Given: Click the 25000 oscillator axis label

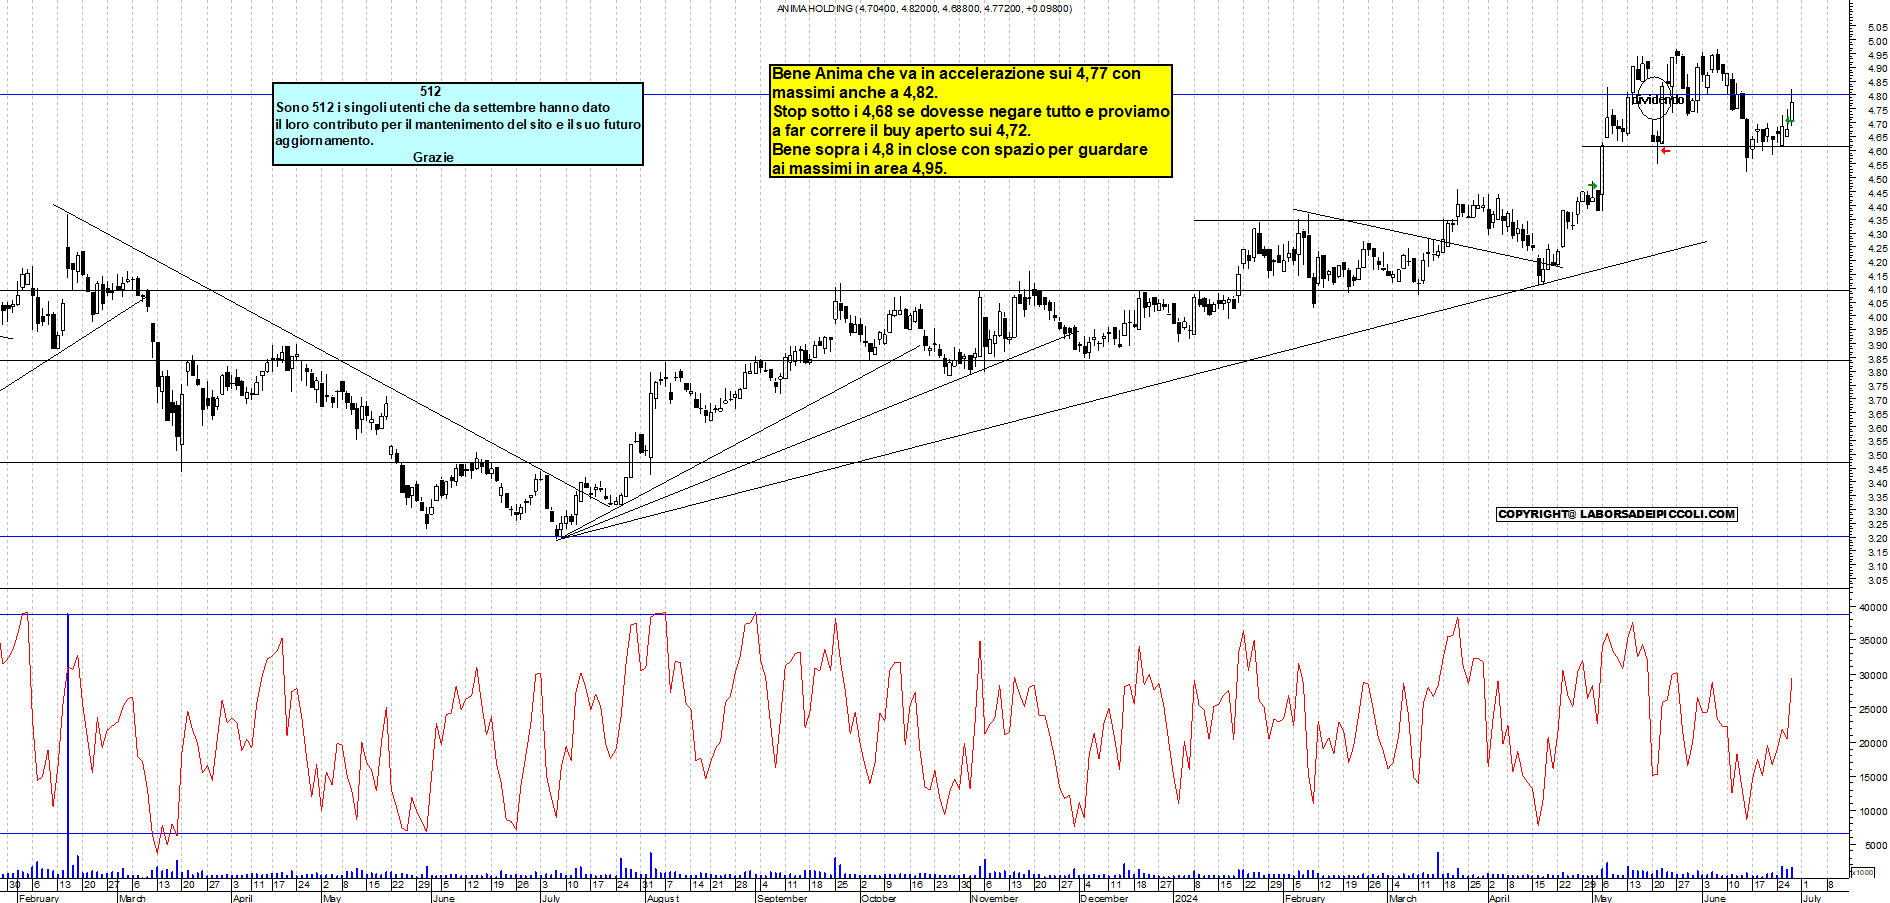Looking at the screenshot, I should pyautogui.click(x=1873, y=710).
